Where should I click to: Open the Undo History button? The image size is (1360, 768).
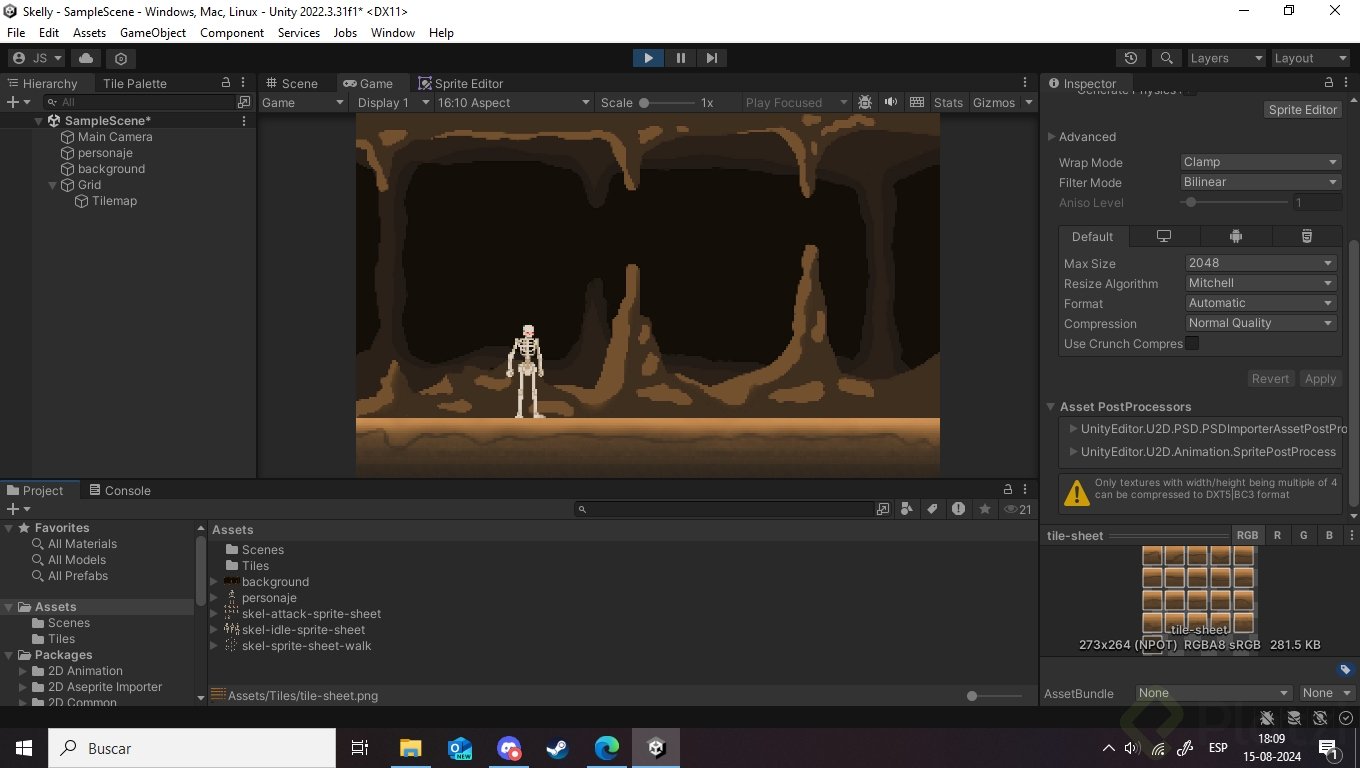pos(1131,58)
